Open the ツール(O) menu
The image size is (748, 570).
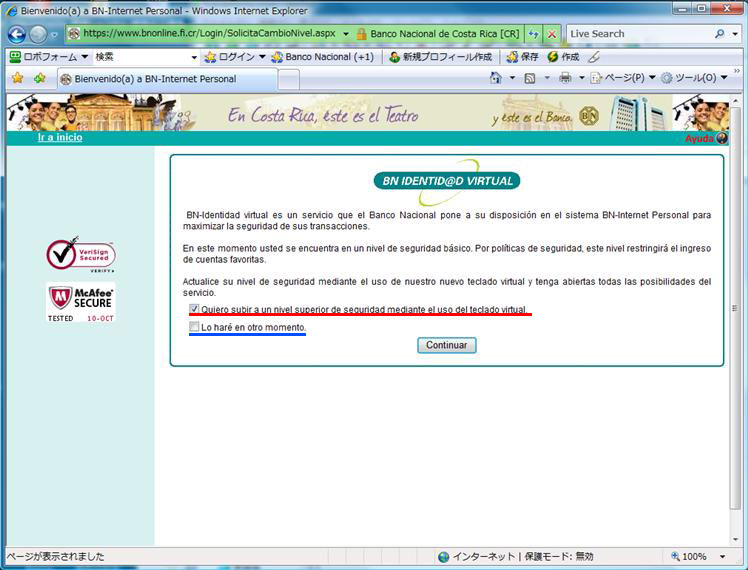tap(695, 78)
